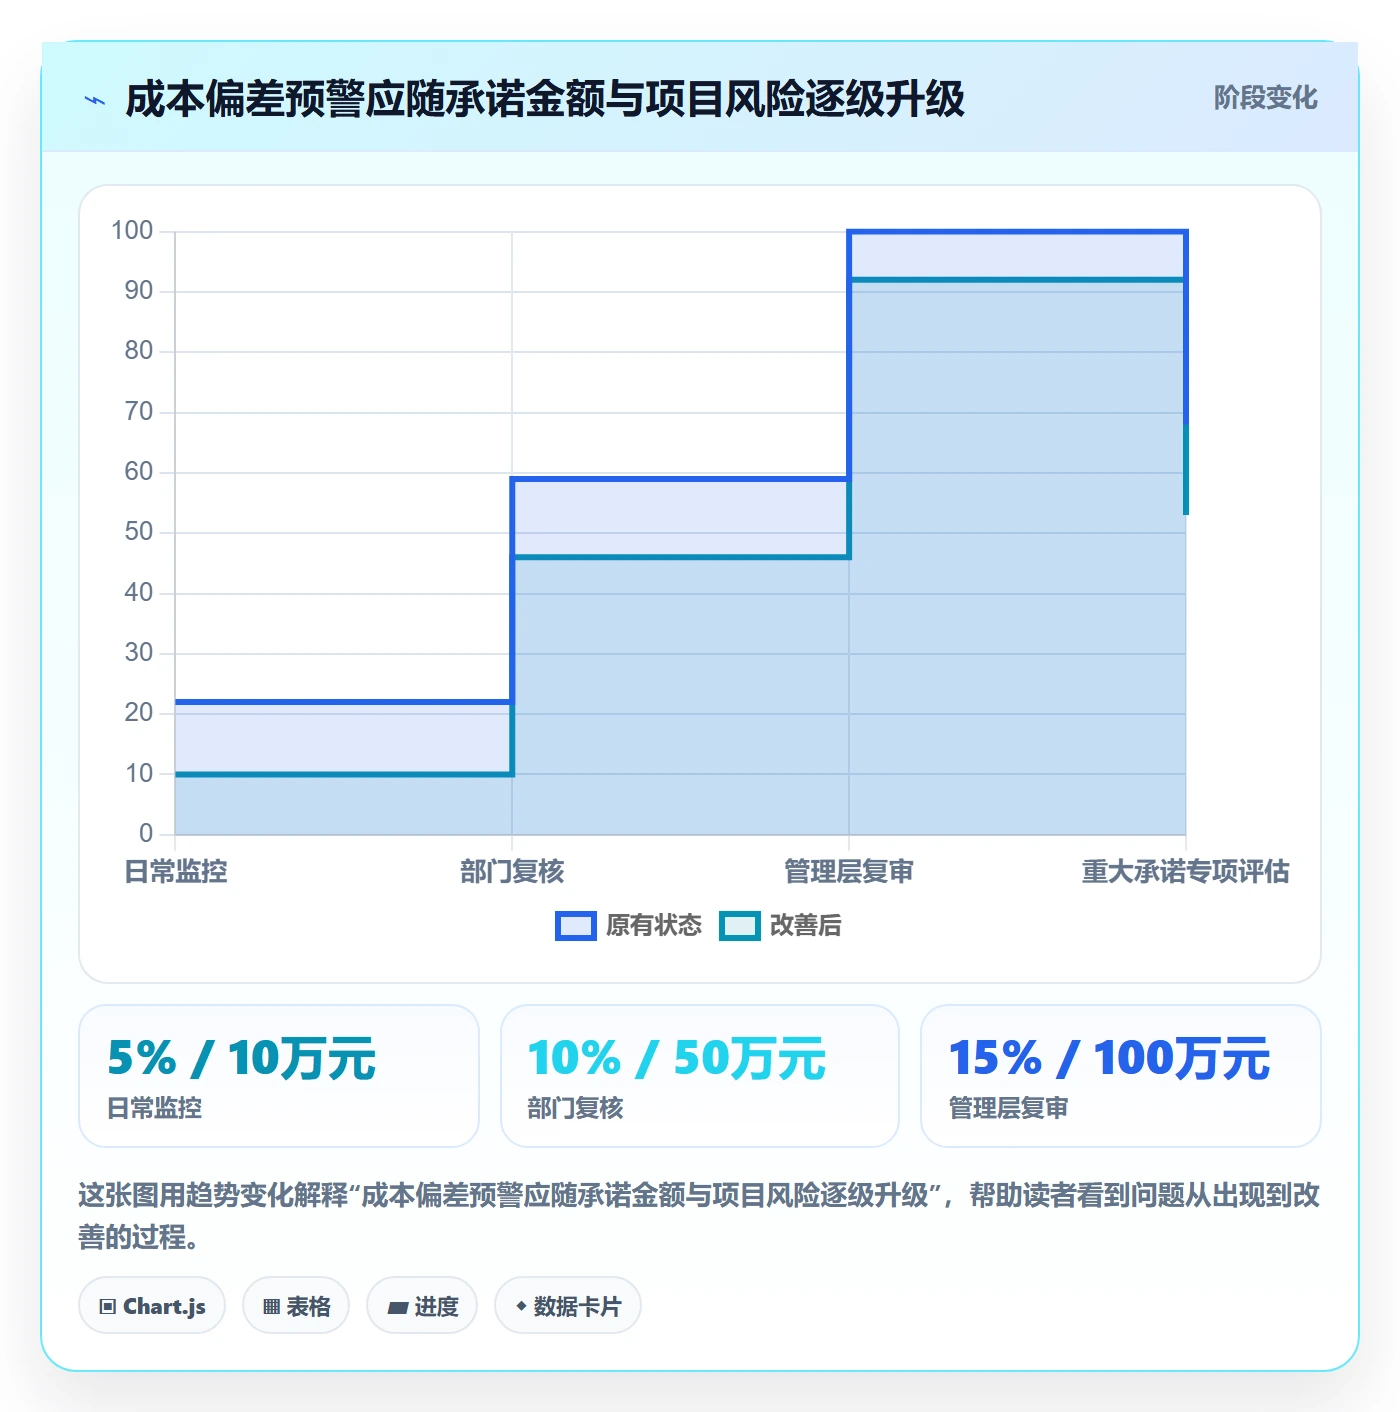Click the 管理层复审 x-axis label
Screen dimensions: 1400x1412
tap(849, 872)
